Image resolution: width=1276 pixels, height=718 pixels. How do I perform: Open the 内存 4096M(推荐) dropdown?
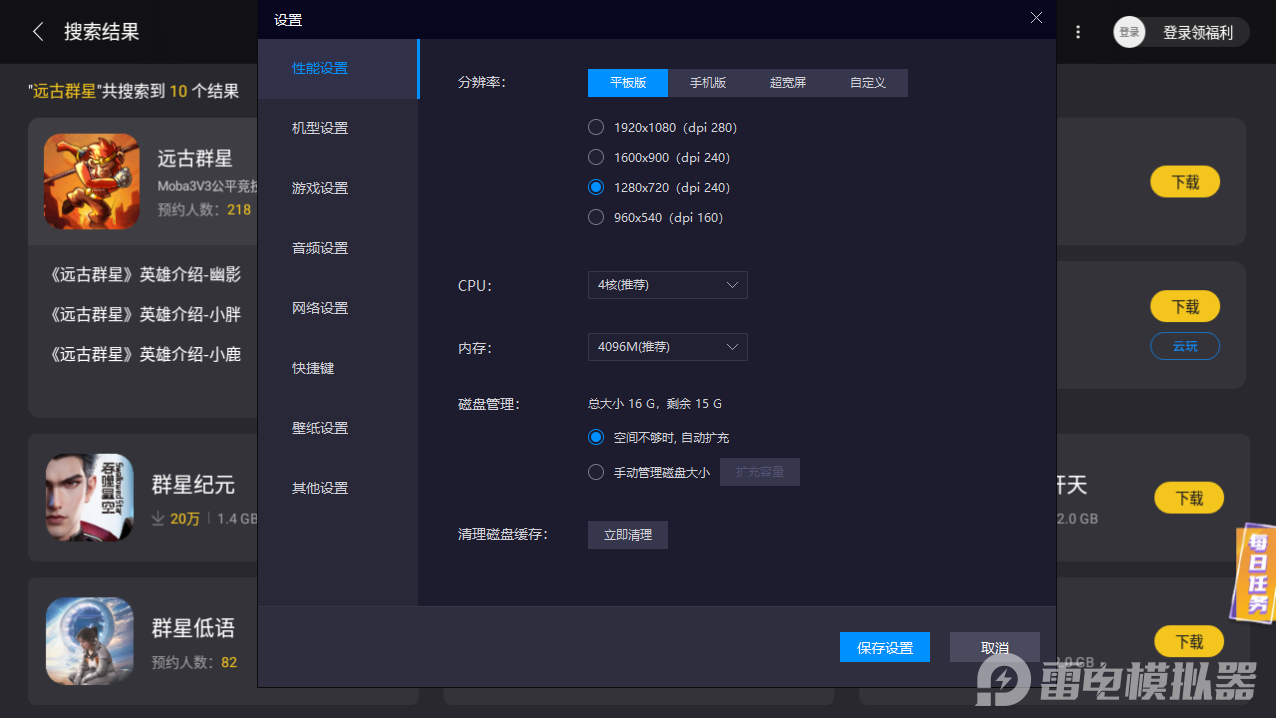click(x=667, y=347)
